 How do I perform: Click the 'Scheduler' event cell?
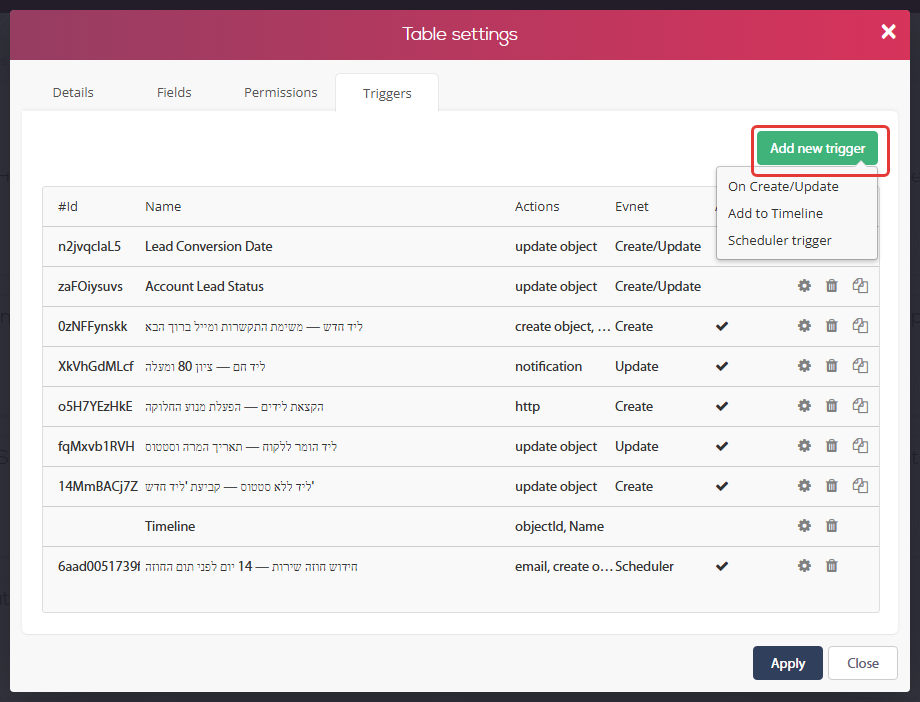coord(644,566)
